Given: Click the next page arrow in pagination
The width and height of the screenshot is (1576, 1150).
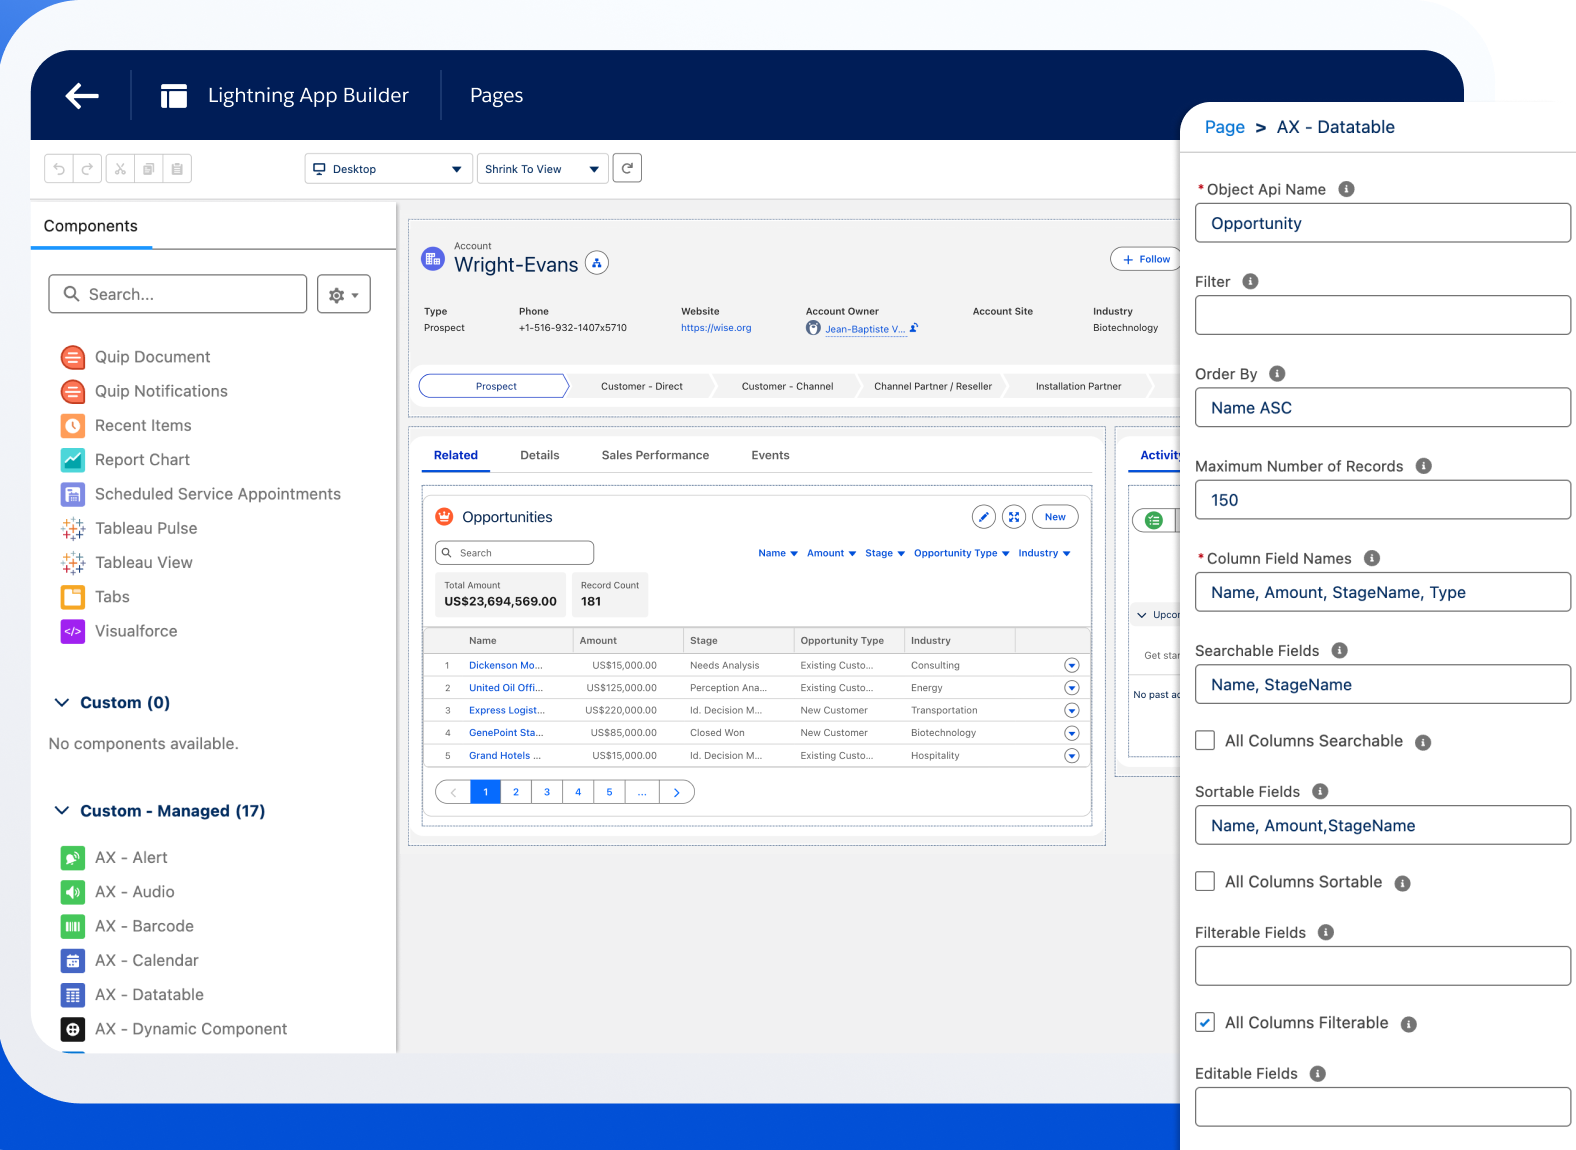Looking at the screenshot, I should [x=677, y=792].
